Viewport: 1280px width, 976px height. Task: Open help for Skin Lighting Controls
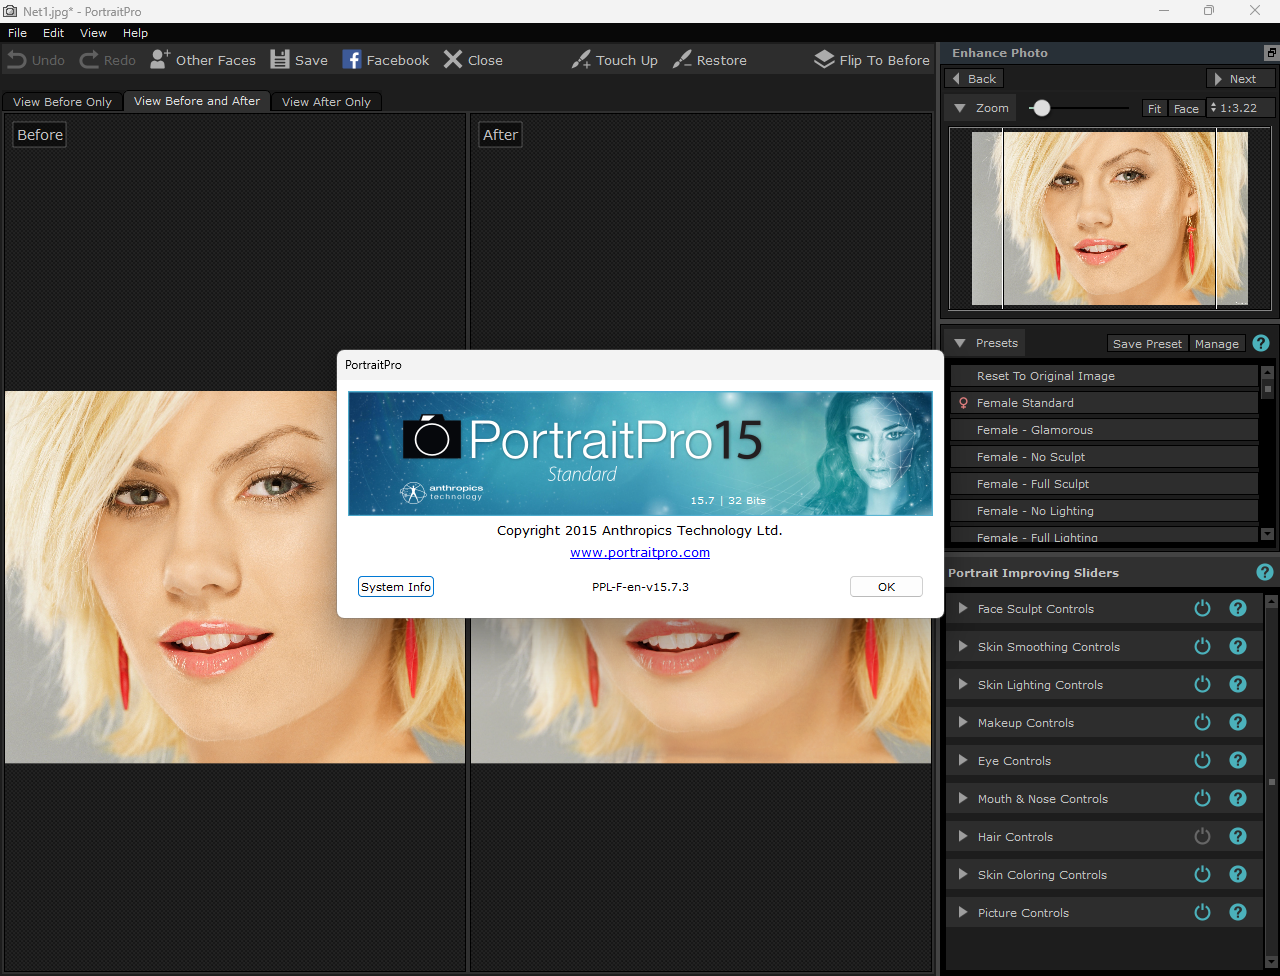coord(1238,685)
